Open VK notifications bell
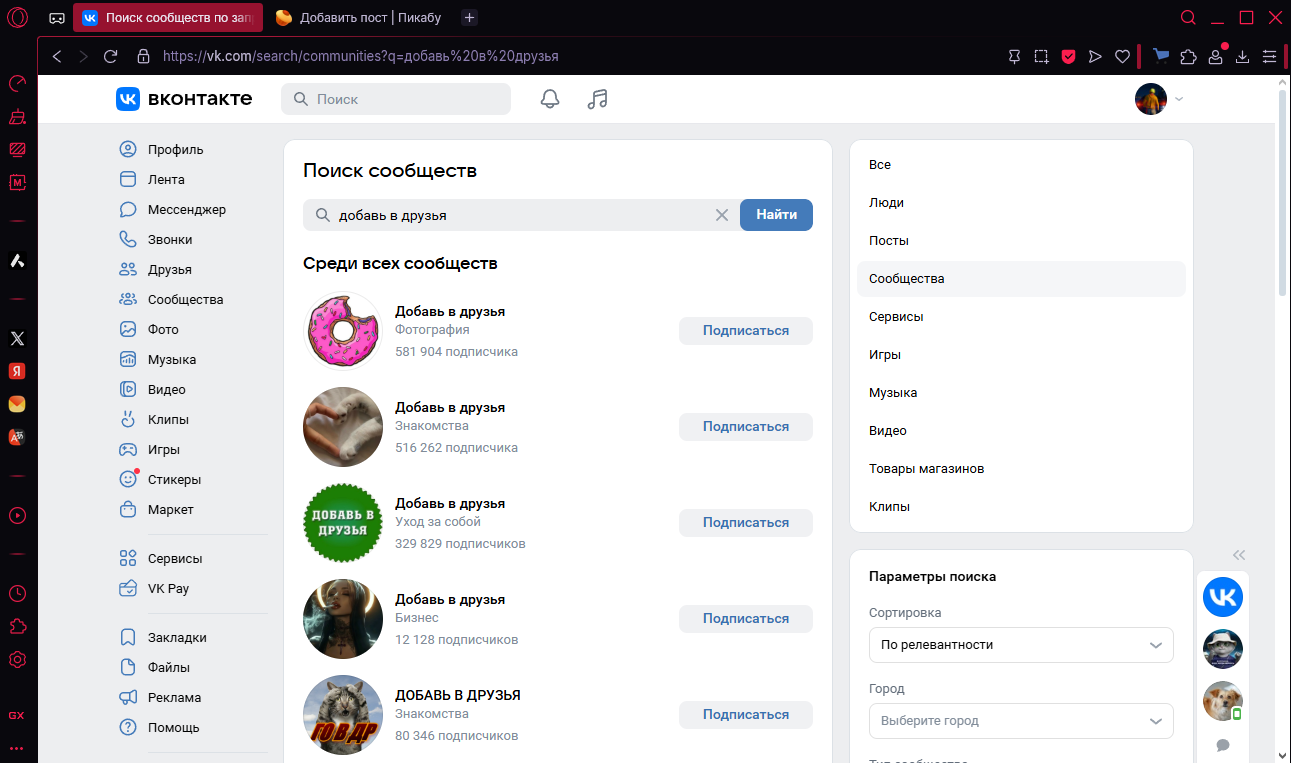This screenshot has width=1291, height=763. point(549,99)
